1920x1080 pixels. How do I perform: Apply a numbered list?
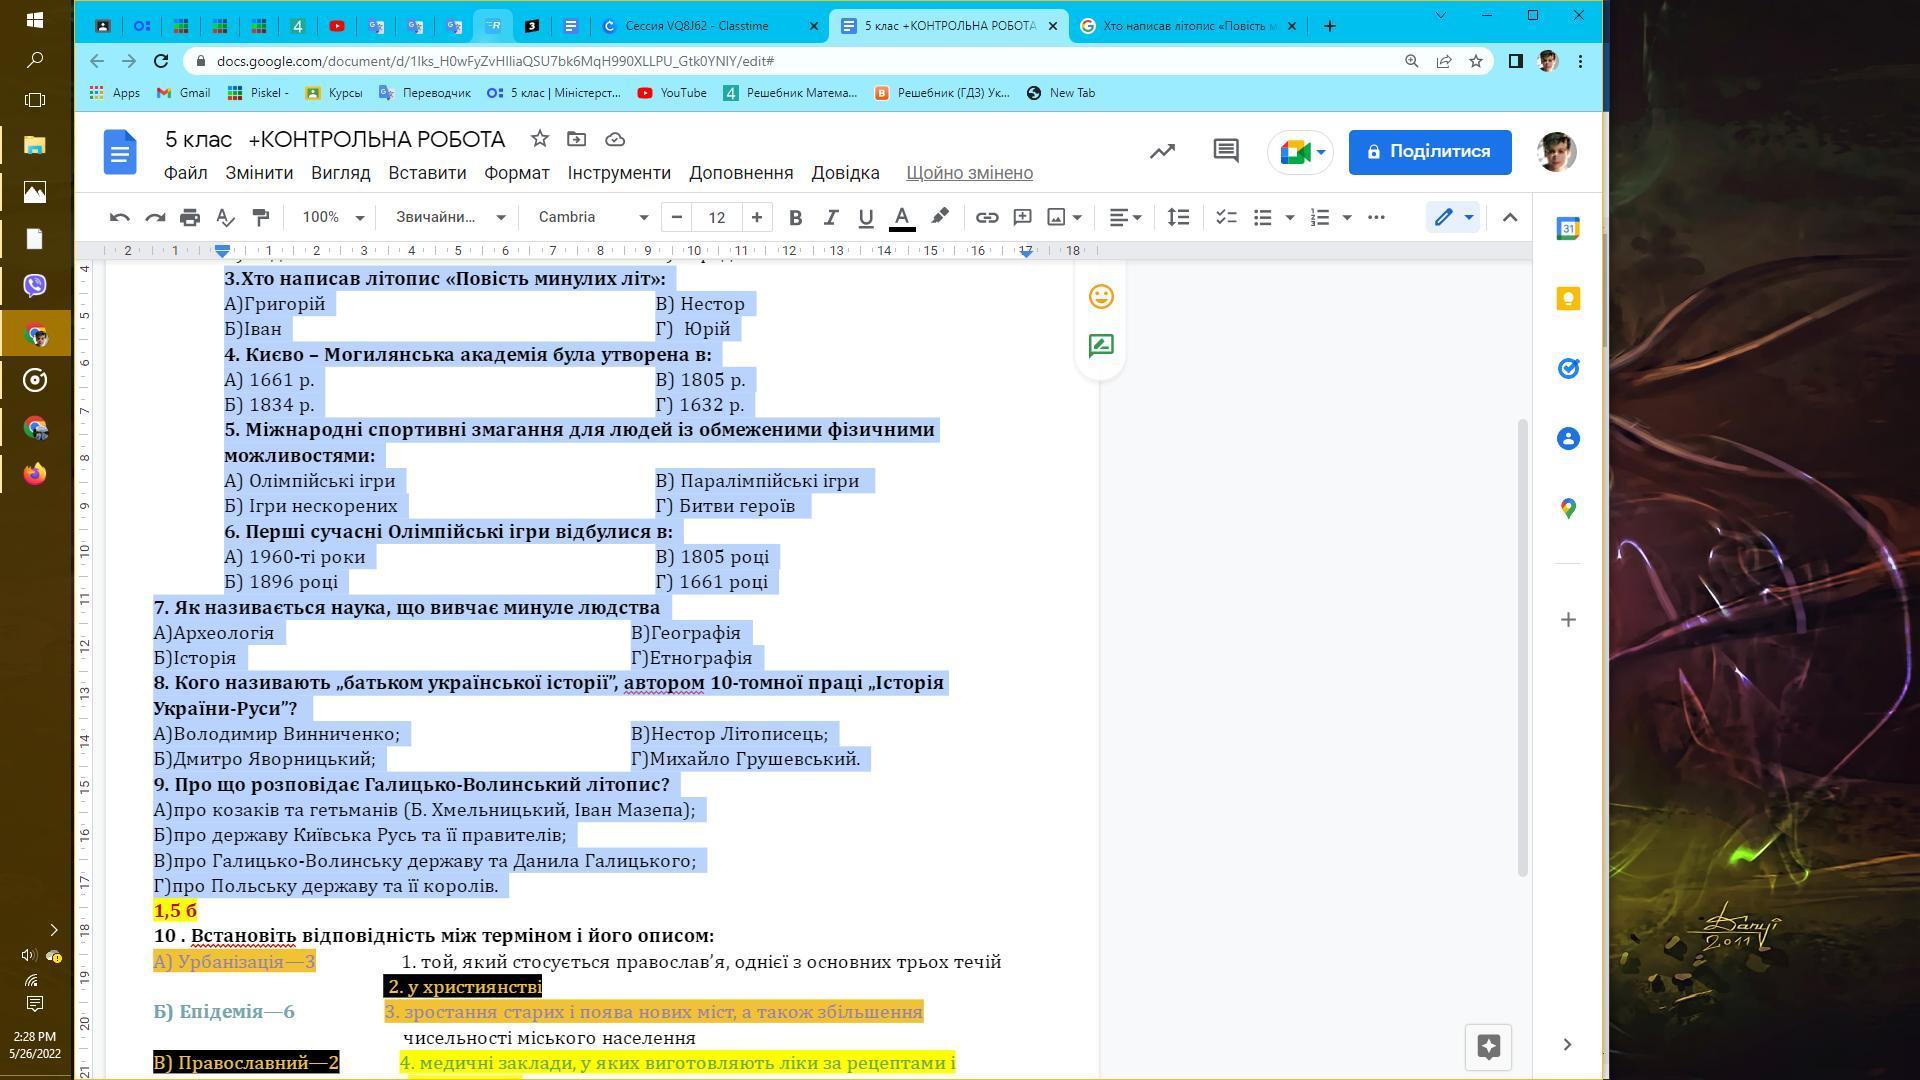pos(1320,217)
